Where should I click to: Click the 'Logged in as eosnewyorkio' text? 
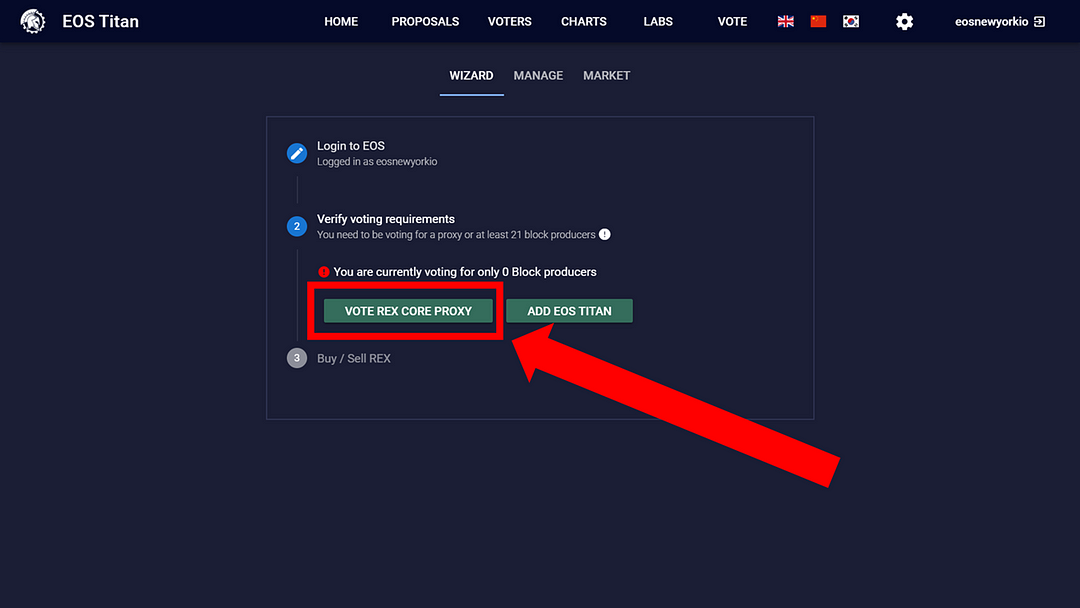[377, 162]
